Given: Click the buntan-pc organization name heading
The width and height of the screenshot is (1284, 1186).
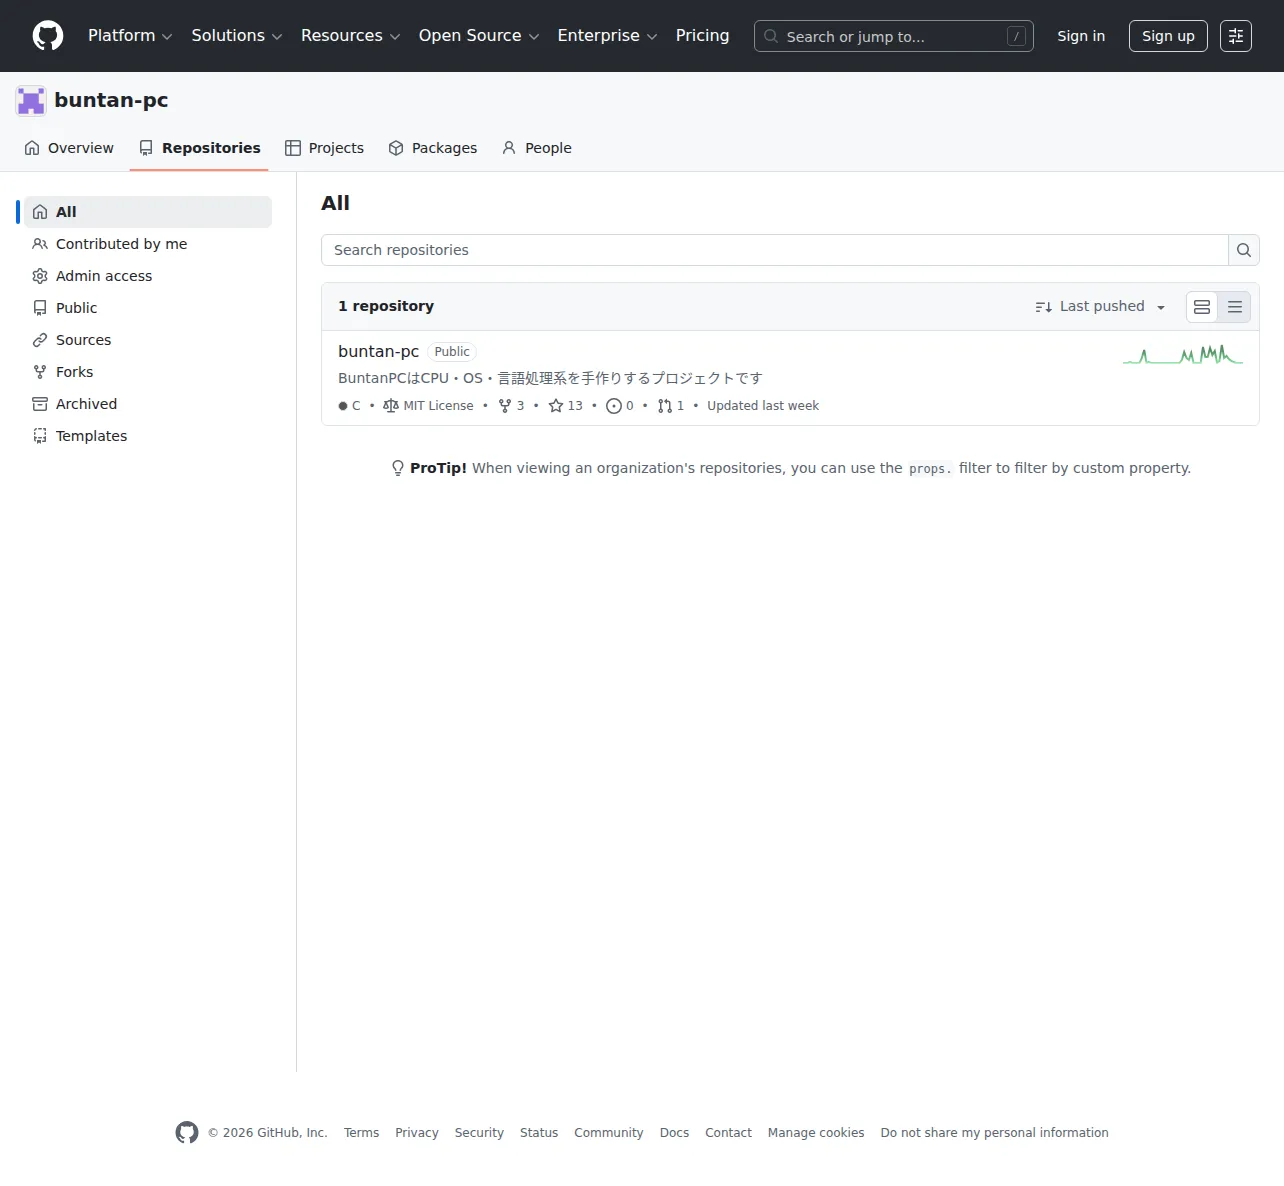Looking at the screenshot, I should [x=111, y=100].
